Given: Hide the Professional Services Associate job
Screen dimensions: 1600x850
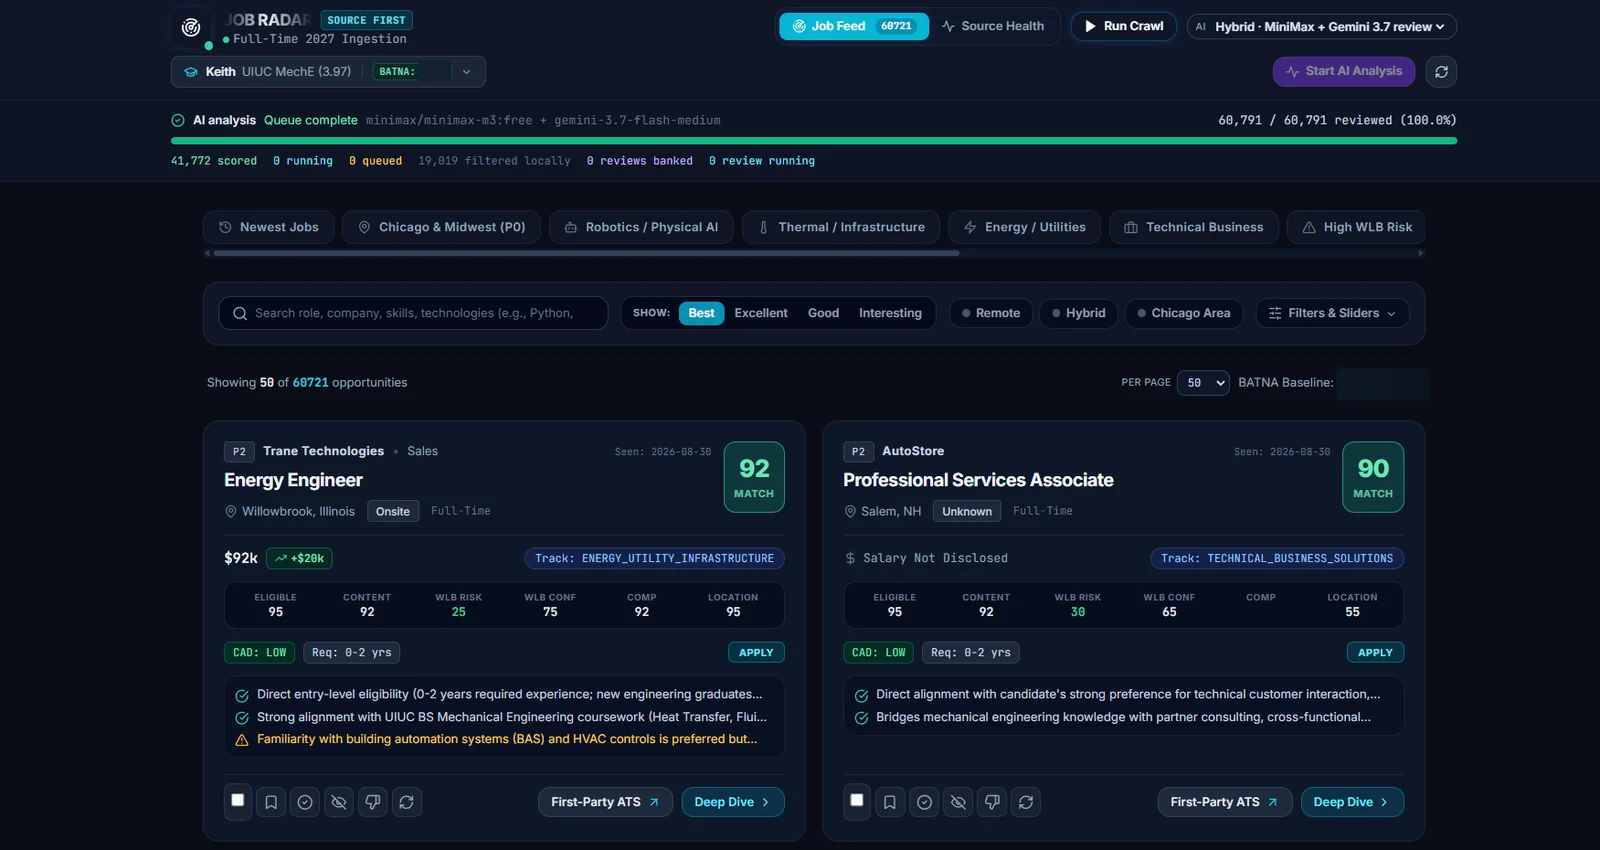Looking at the screenshot, I should click(x=958, y=802).
